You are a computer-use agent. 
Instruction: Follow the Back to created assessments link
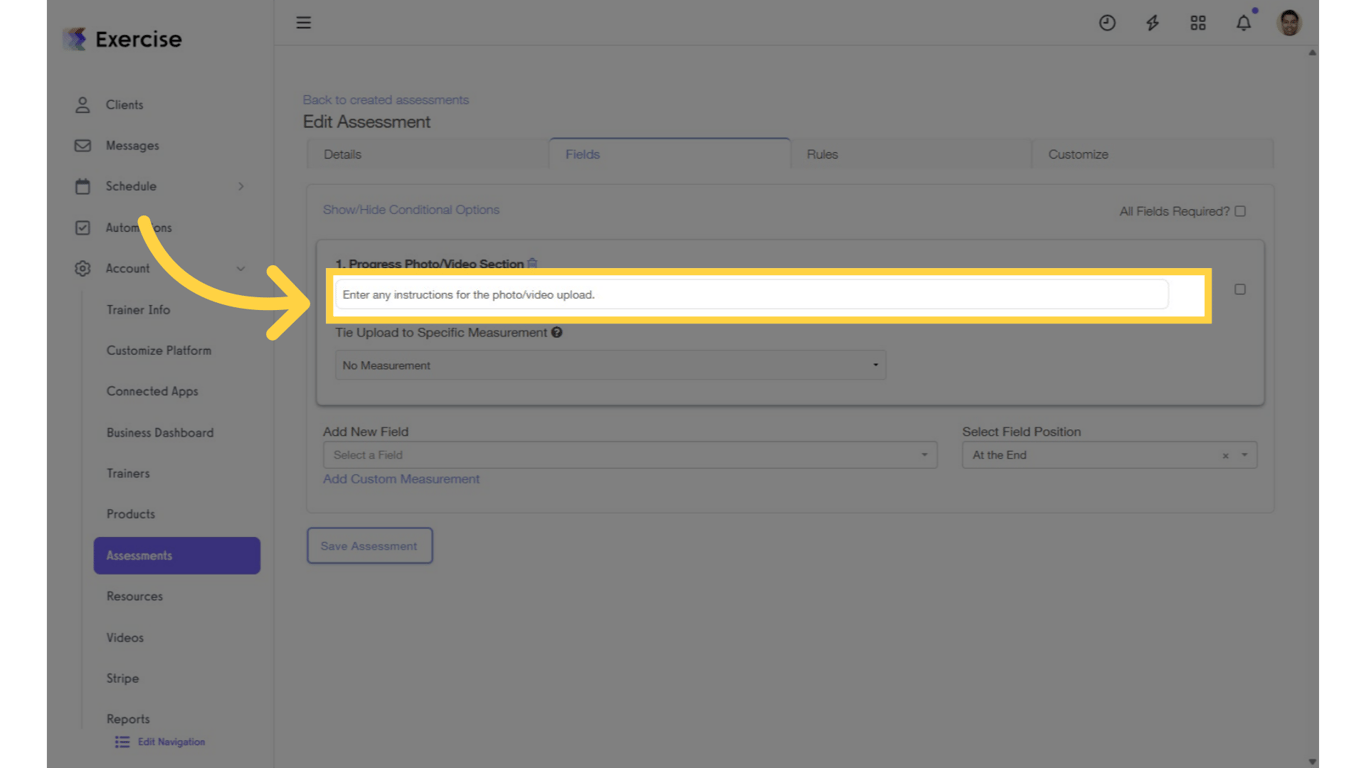386,100
